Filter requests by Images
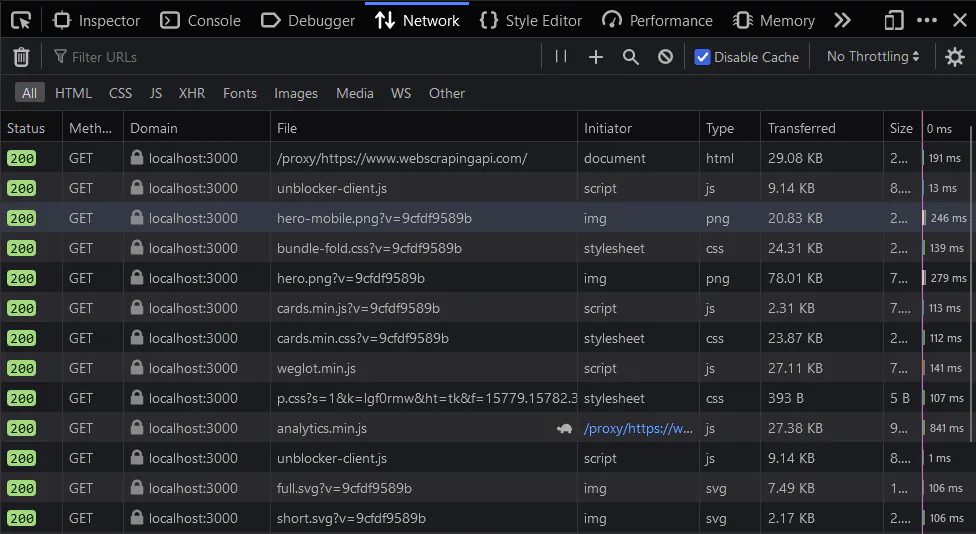Screen dimensions: 976x534 click(296, 93)
